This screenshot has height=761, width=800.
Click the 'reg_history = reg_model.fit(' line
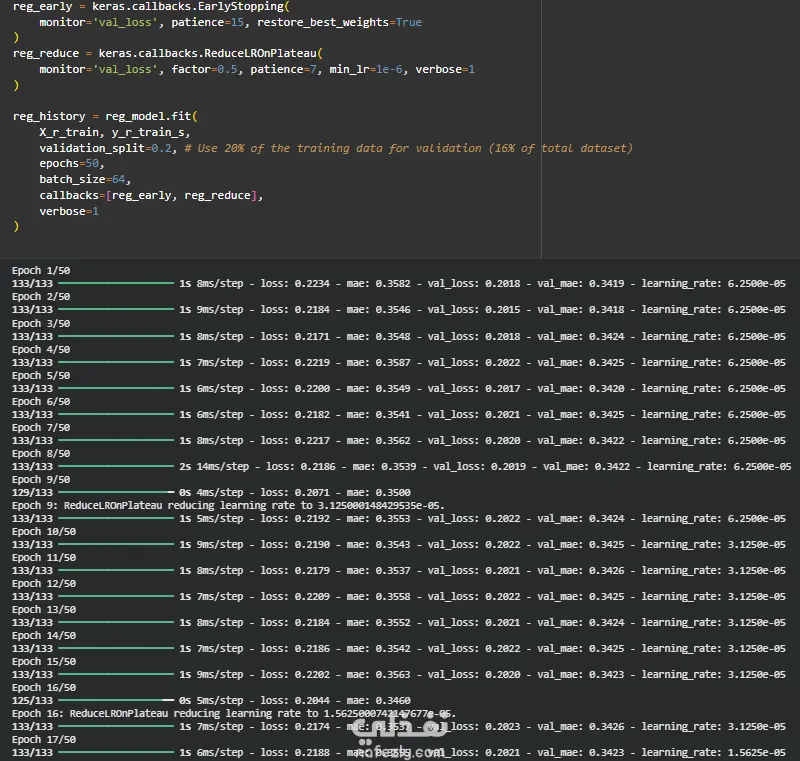(x=105, y=116)
